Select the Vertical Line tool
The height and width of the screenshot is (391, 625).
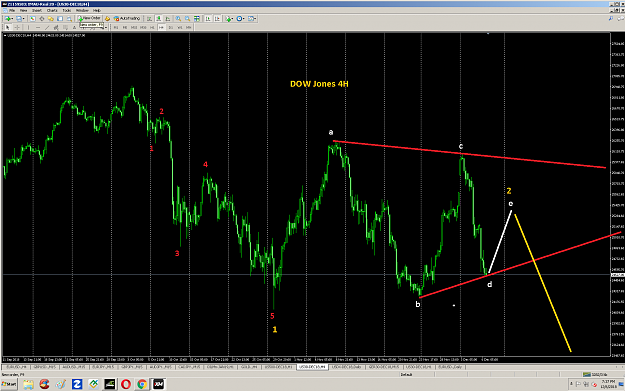point(28,27)
